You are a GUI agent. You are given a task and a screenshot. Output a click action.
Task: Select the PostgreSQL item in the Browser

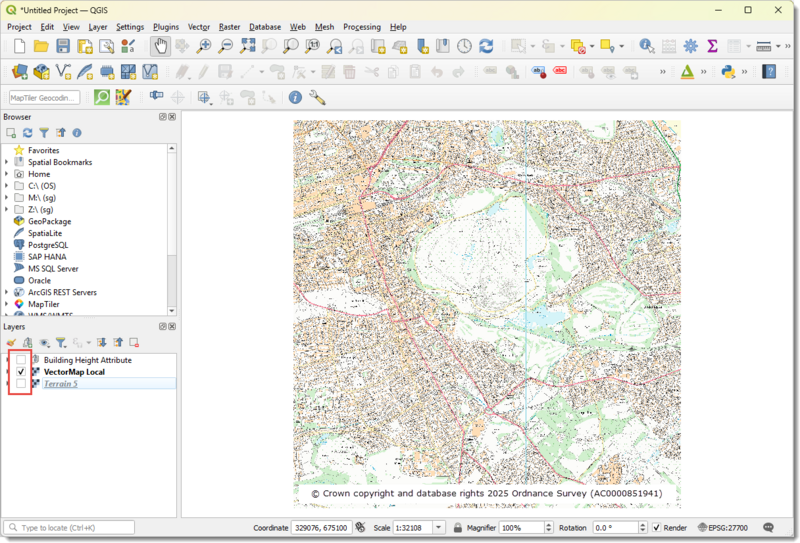[x=48, y=245]
